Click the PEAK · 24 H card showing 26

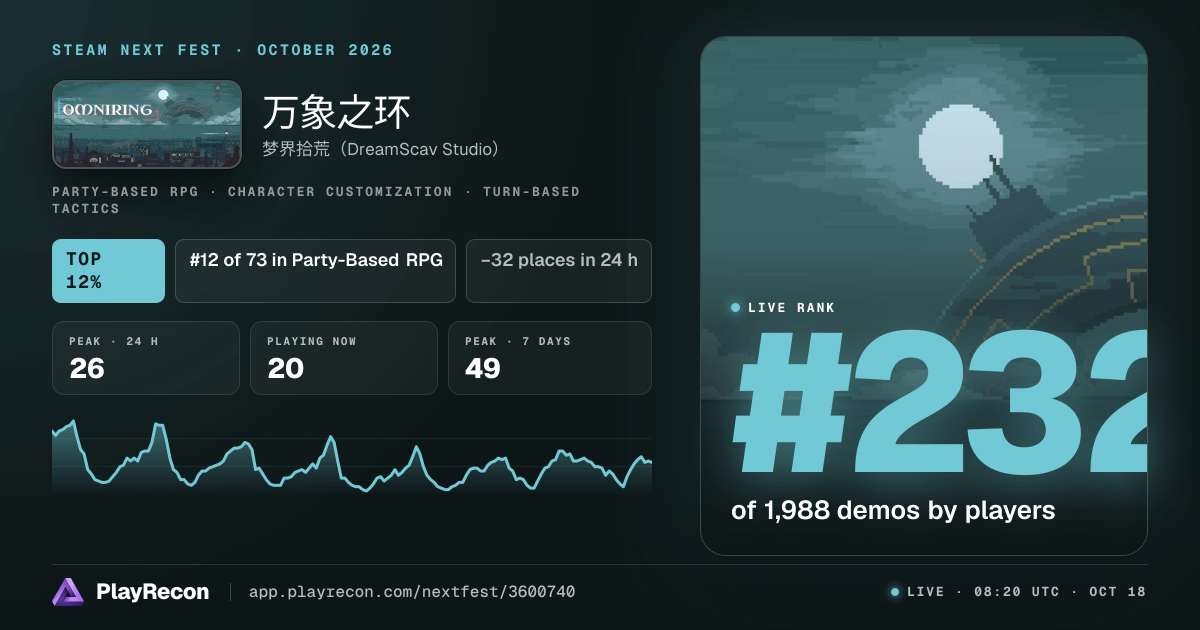coord(146,358)
